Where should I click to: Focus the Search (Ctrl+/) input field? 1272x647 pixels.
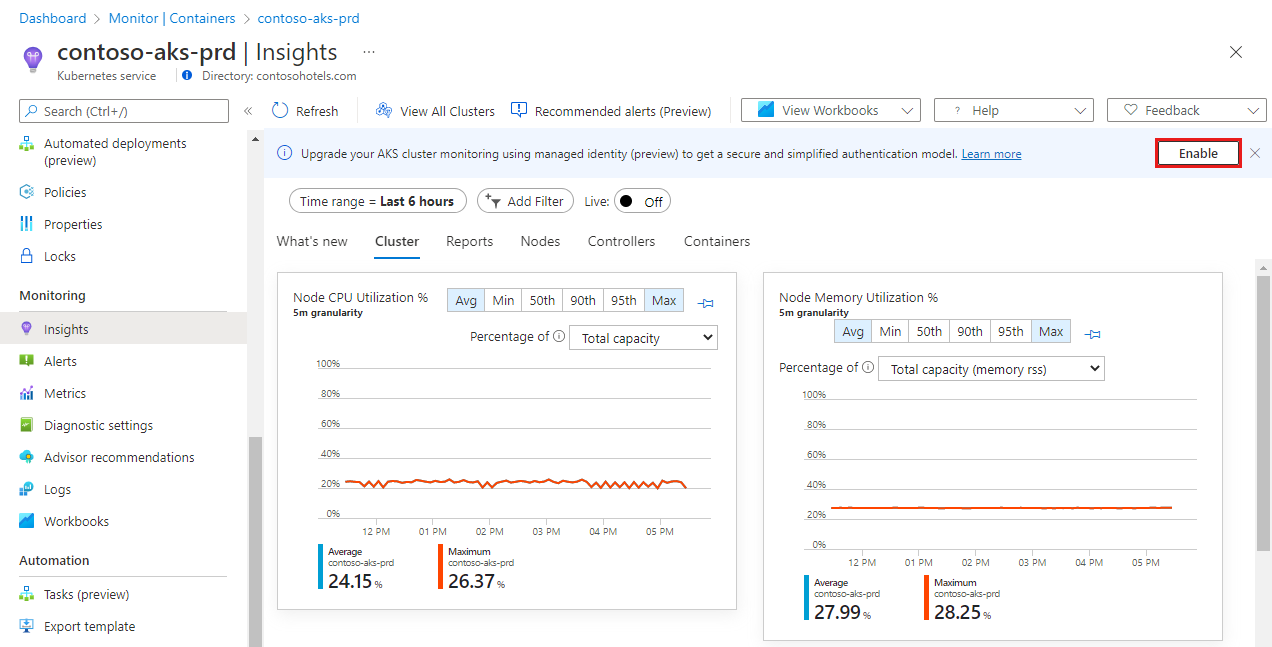click(124, 111)
